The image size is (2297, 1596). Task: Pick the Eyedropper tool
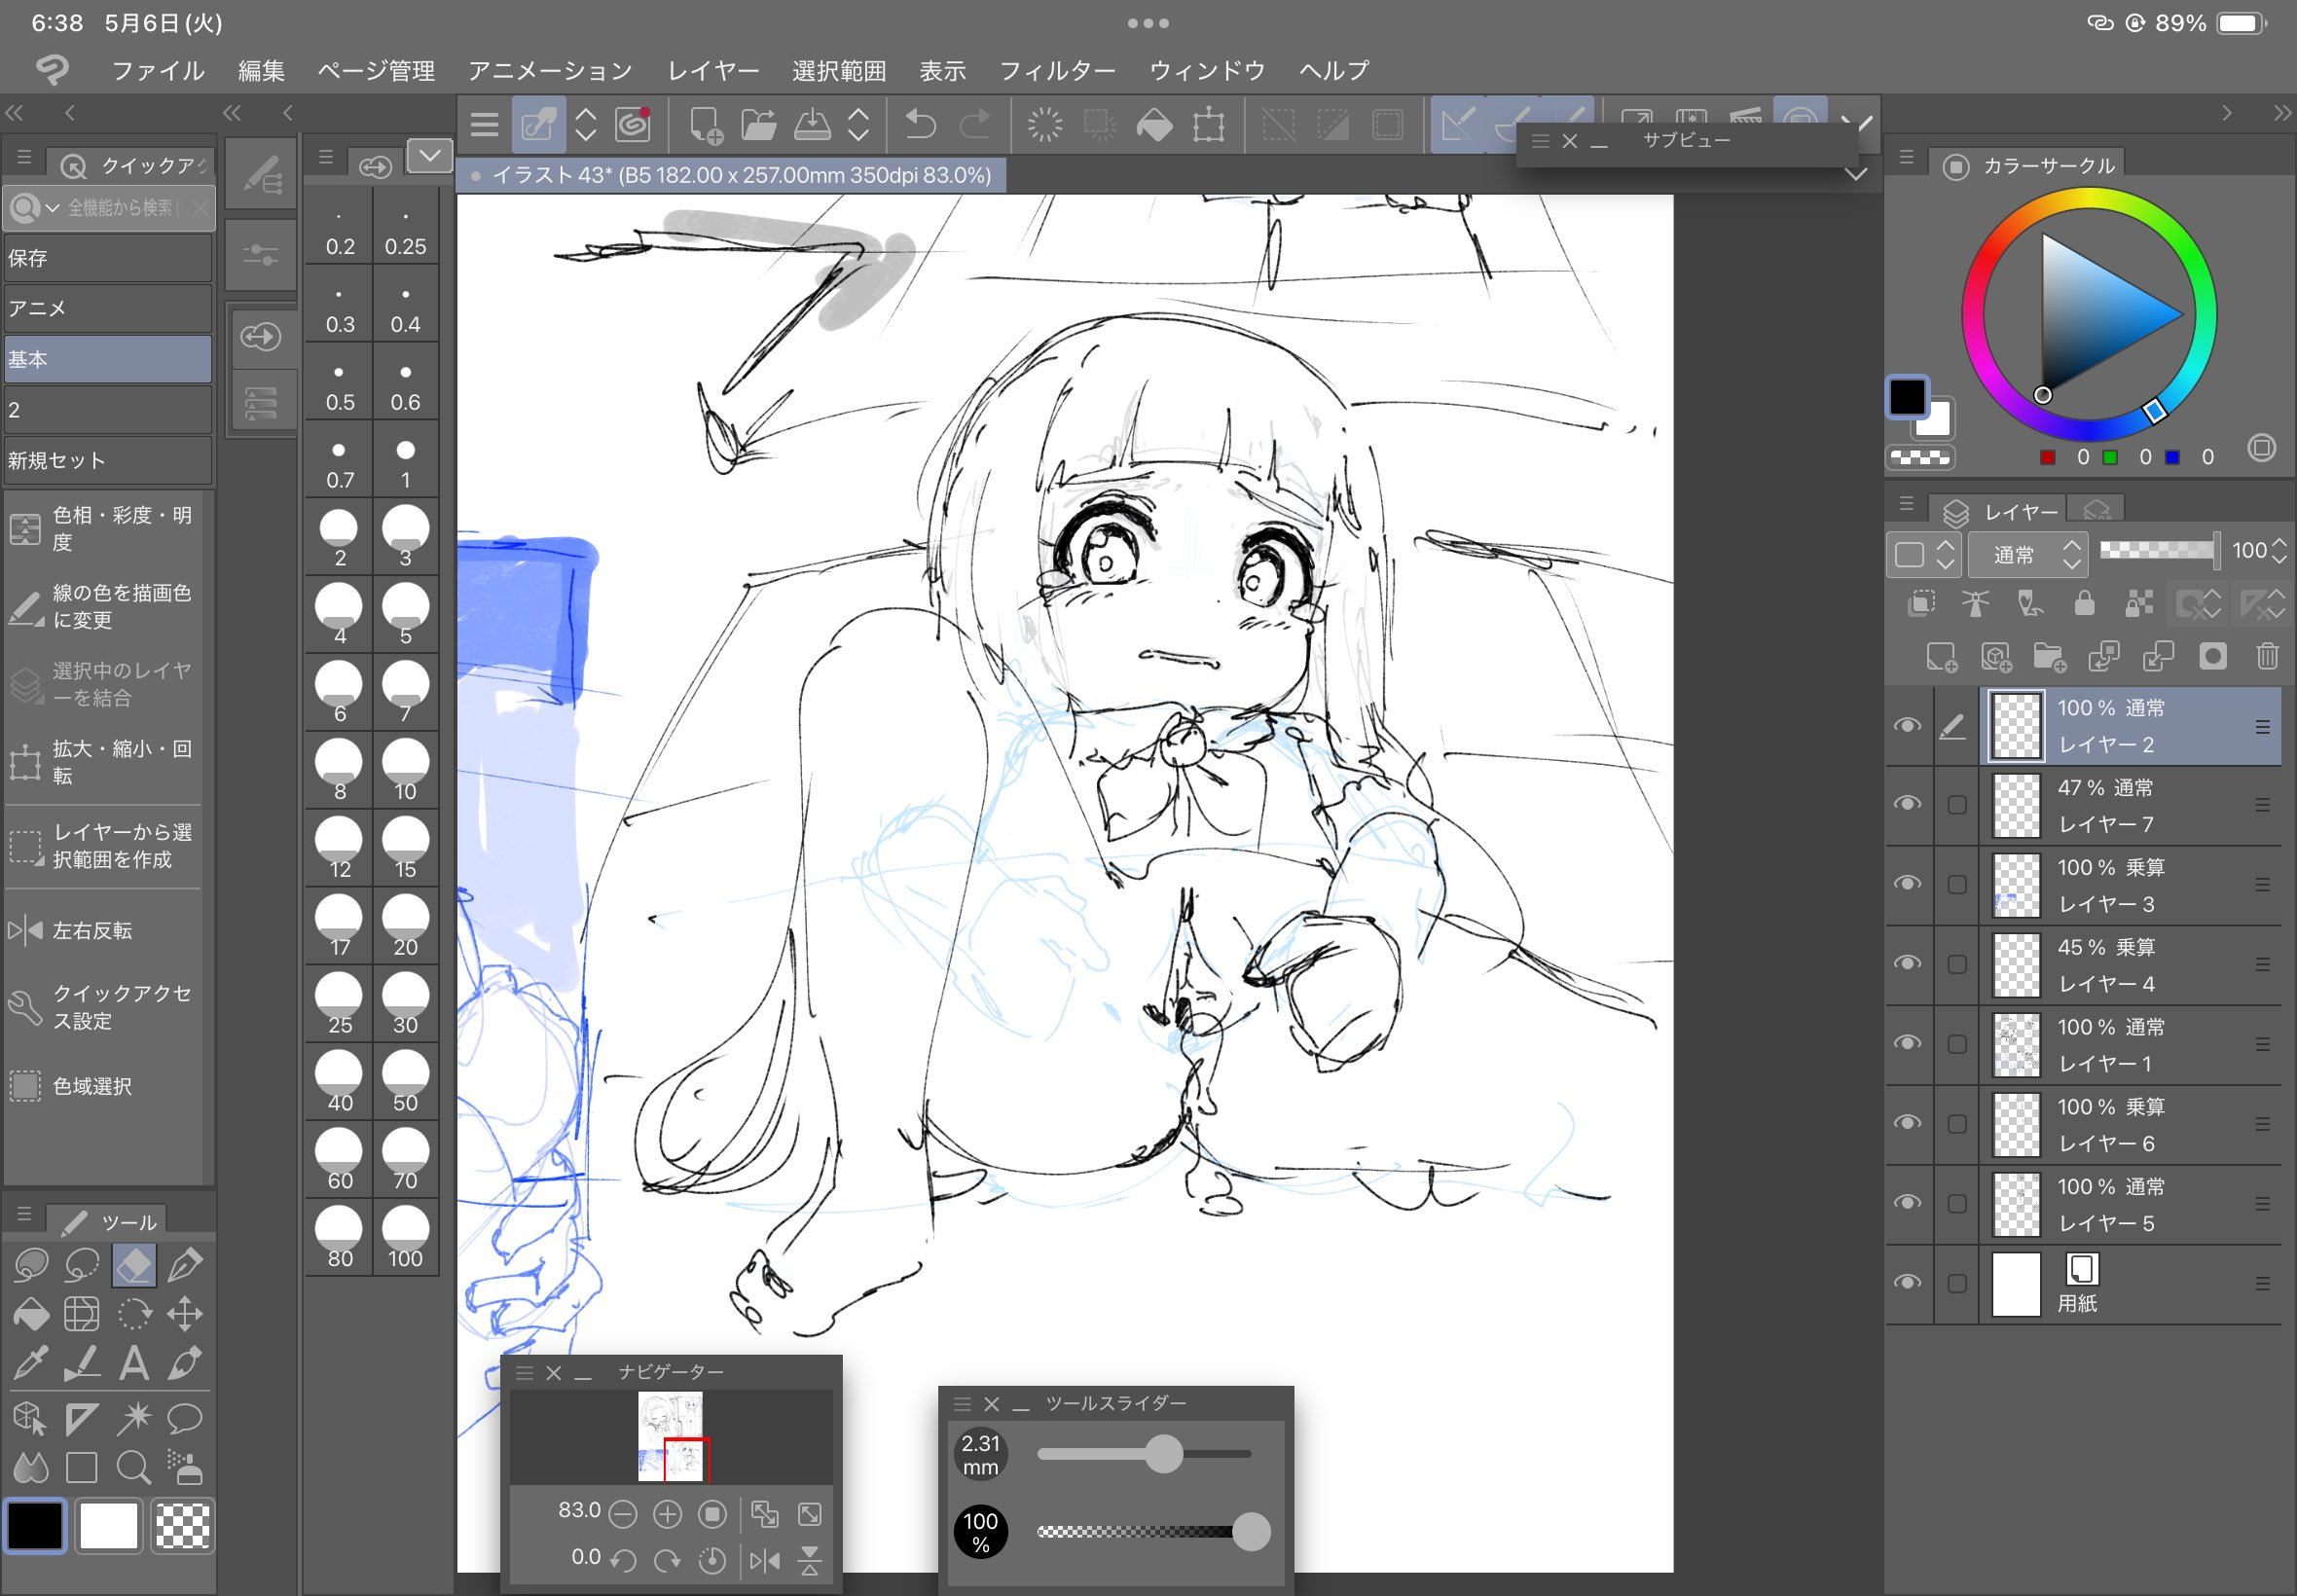(x=31, y=1363)
